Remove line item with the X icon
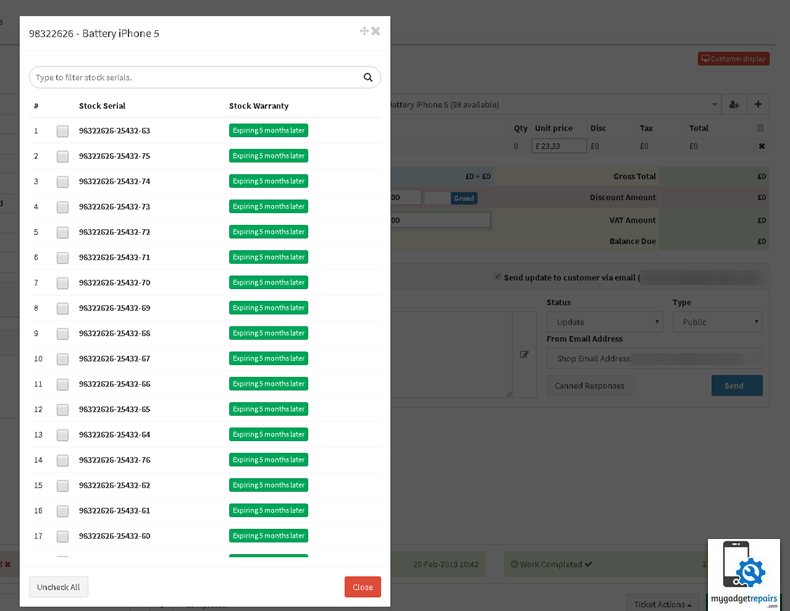Screen dimensions: 790x611 point(761,146)
